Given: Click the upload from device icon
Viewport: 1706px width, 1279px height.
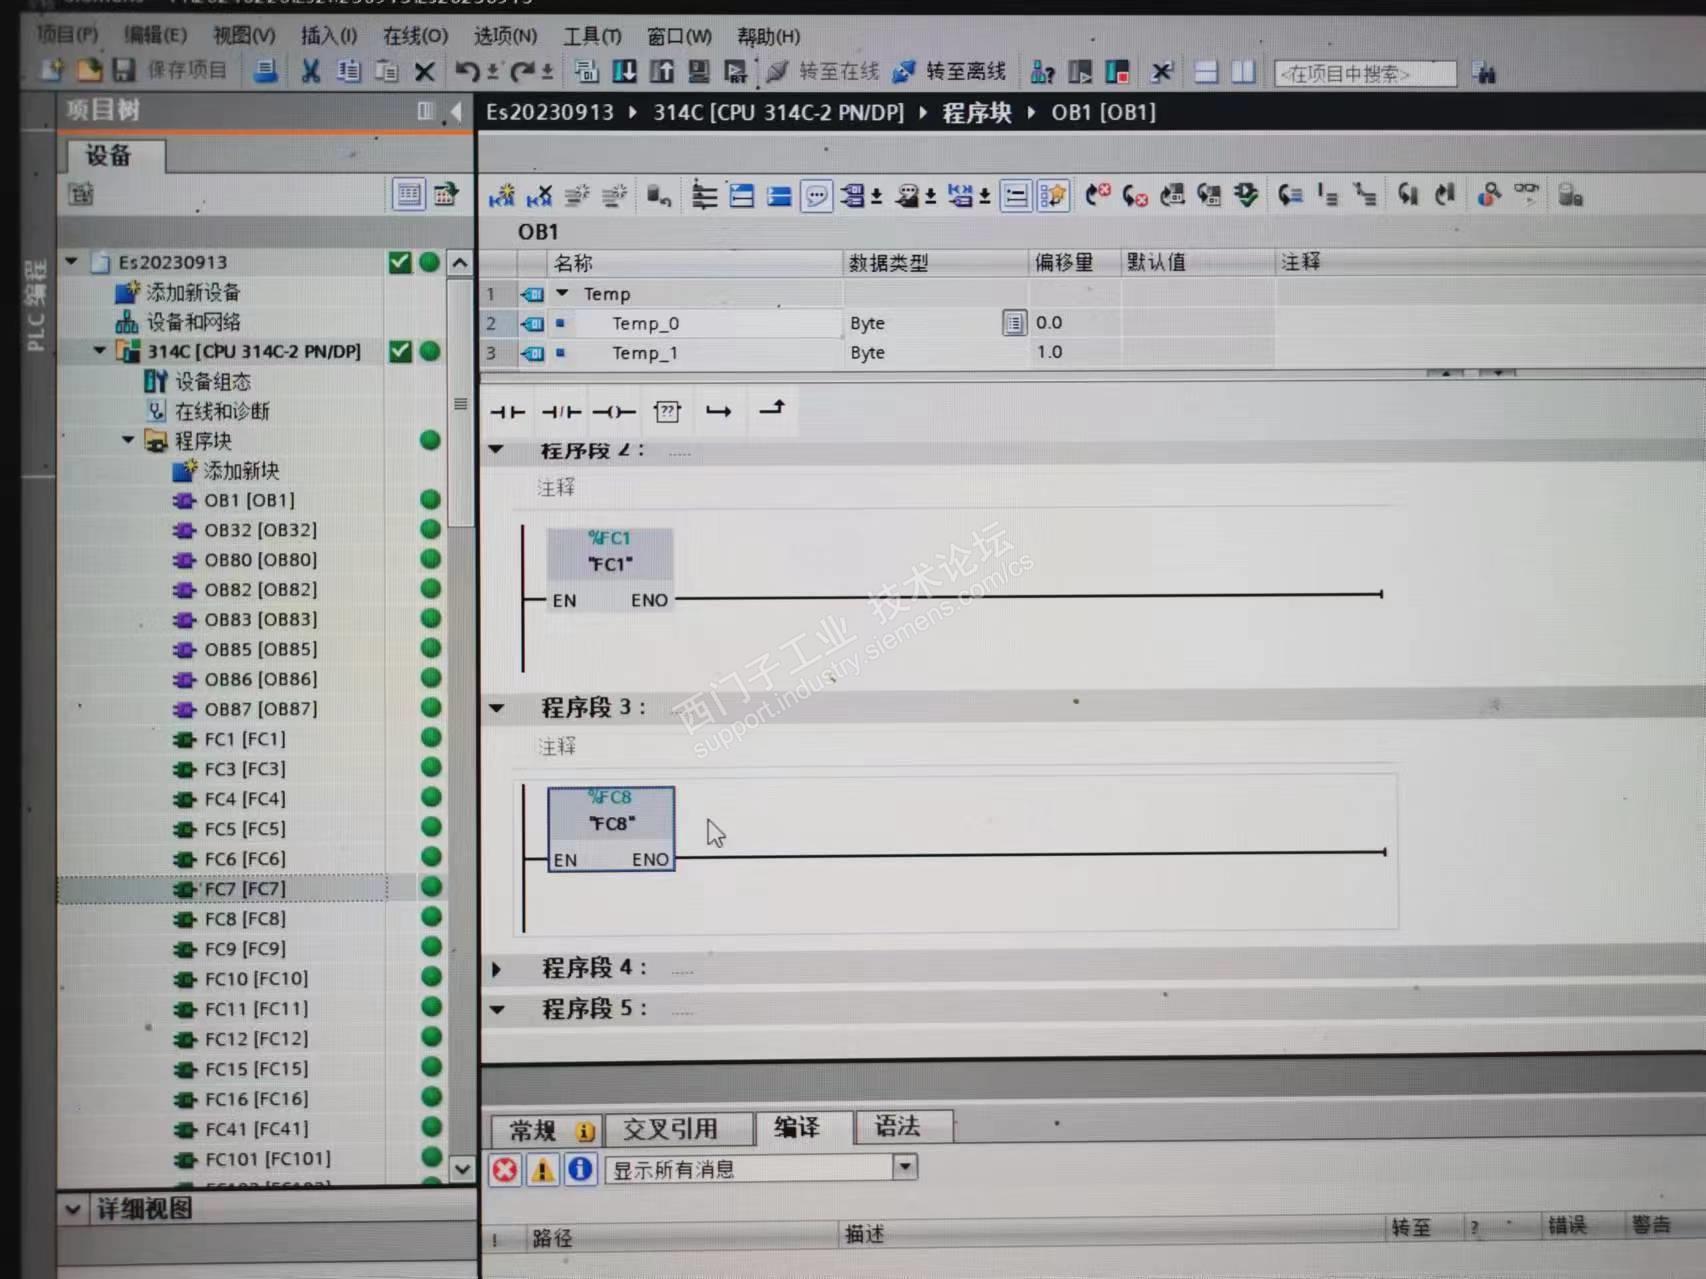Looking at the screenshot, I should pos(661,71).
